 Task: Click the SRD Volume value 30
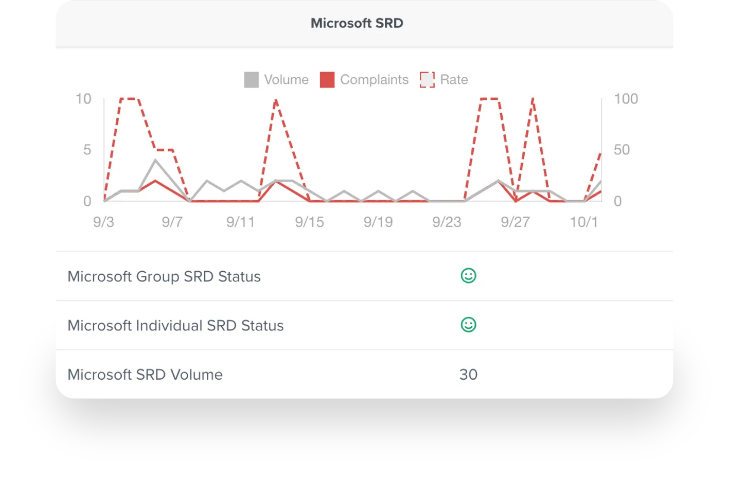(x=469, y=375)
